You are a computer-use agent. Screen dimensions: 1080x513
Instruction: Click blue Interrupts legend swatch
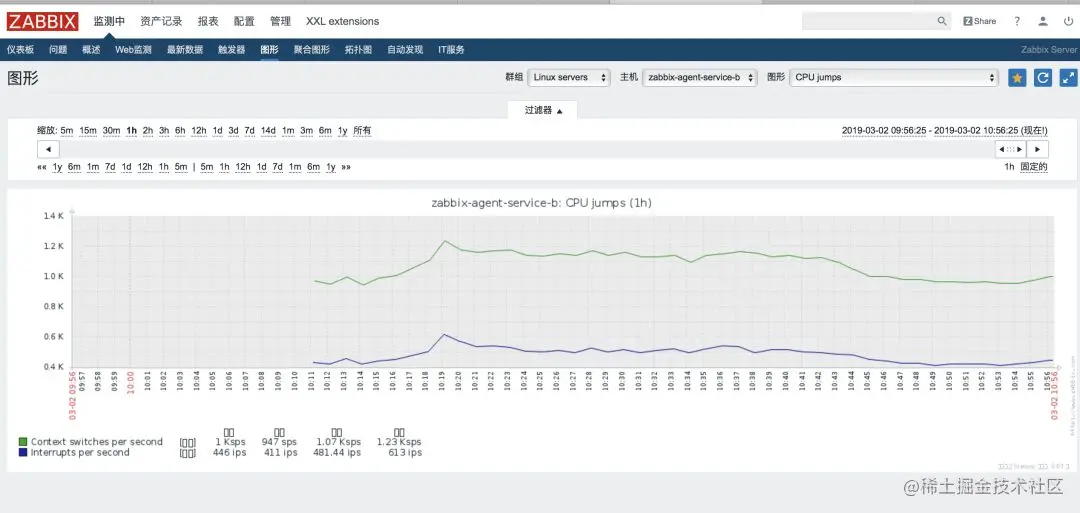(x=23, y=453)
